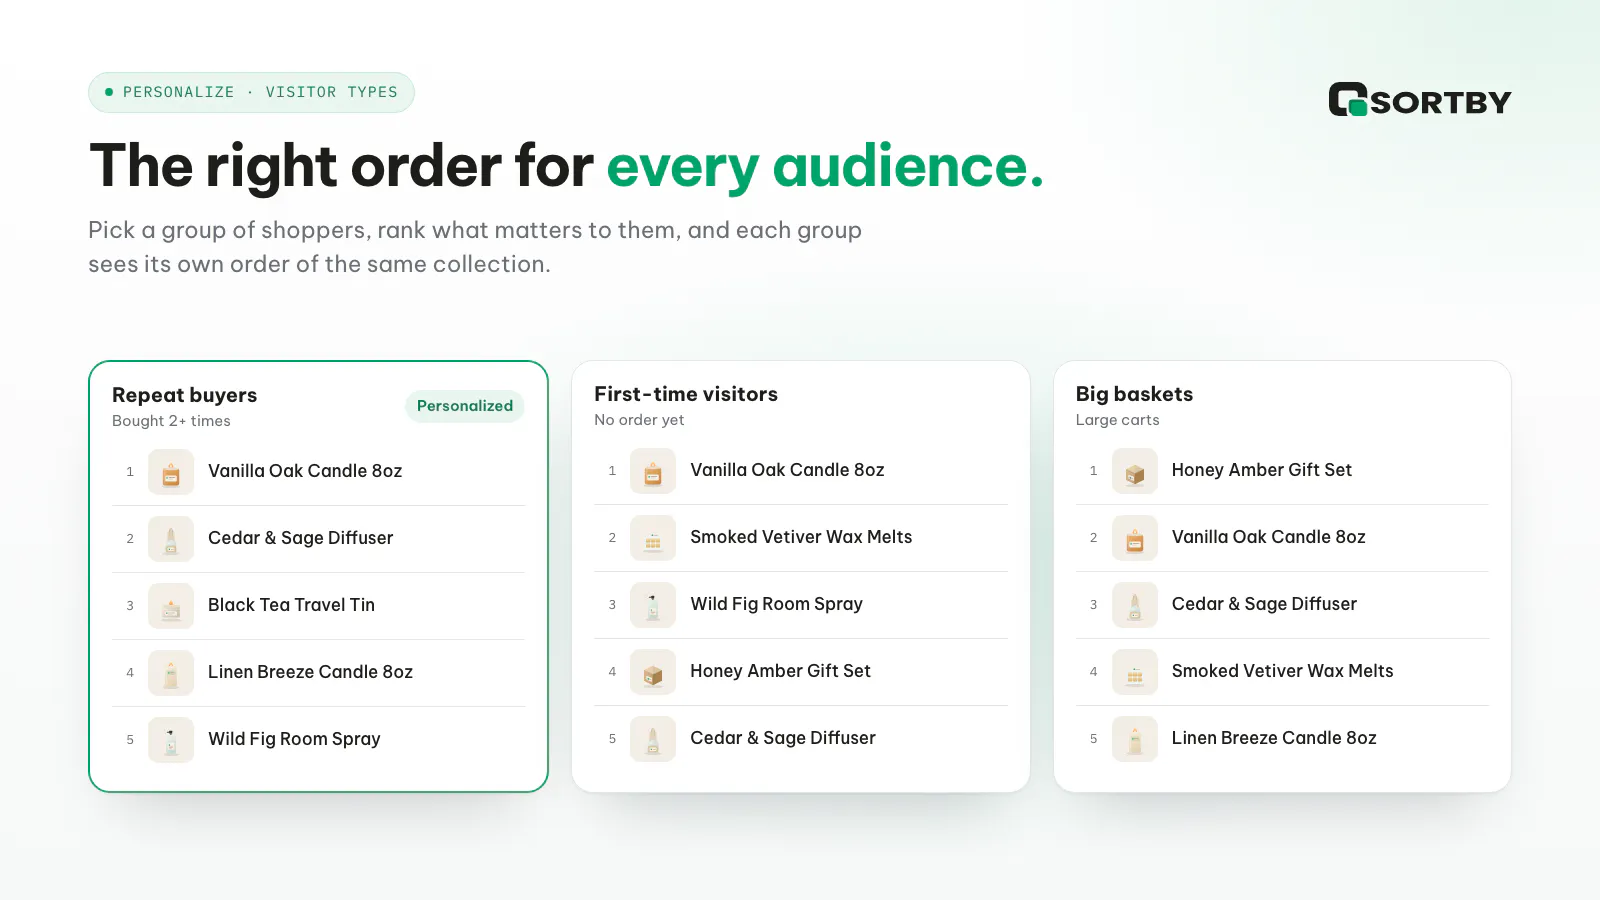Click 'Bought 2+ times' subtitle

click(171, 421)
